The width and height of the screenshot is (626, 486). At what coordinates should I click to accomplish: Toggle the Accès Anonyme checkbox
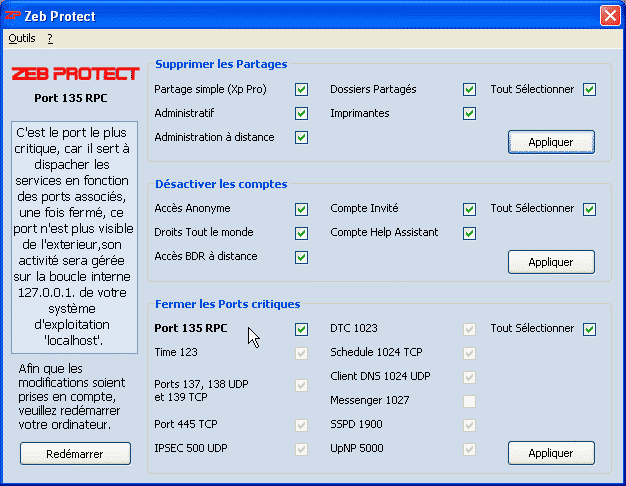point(301,209)
